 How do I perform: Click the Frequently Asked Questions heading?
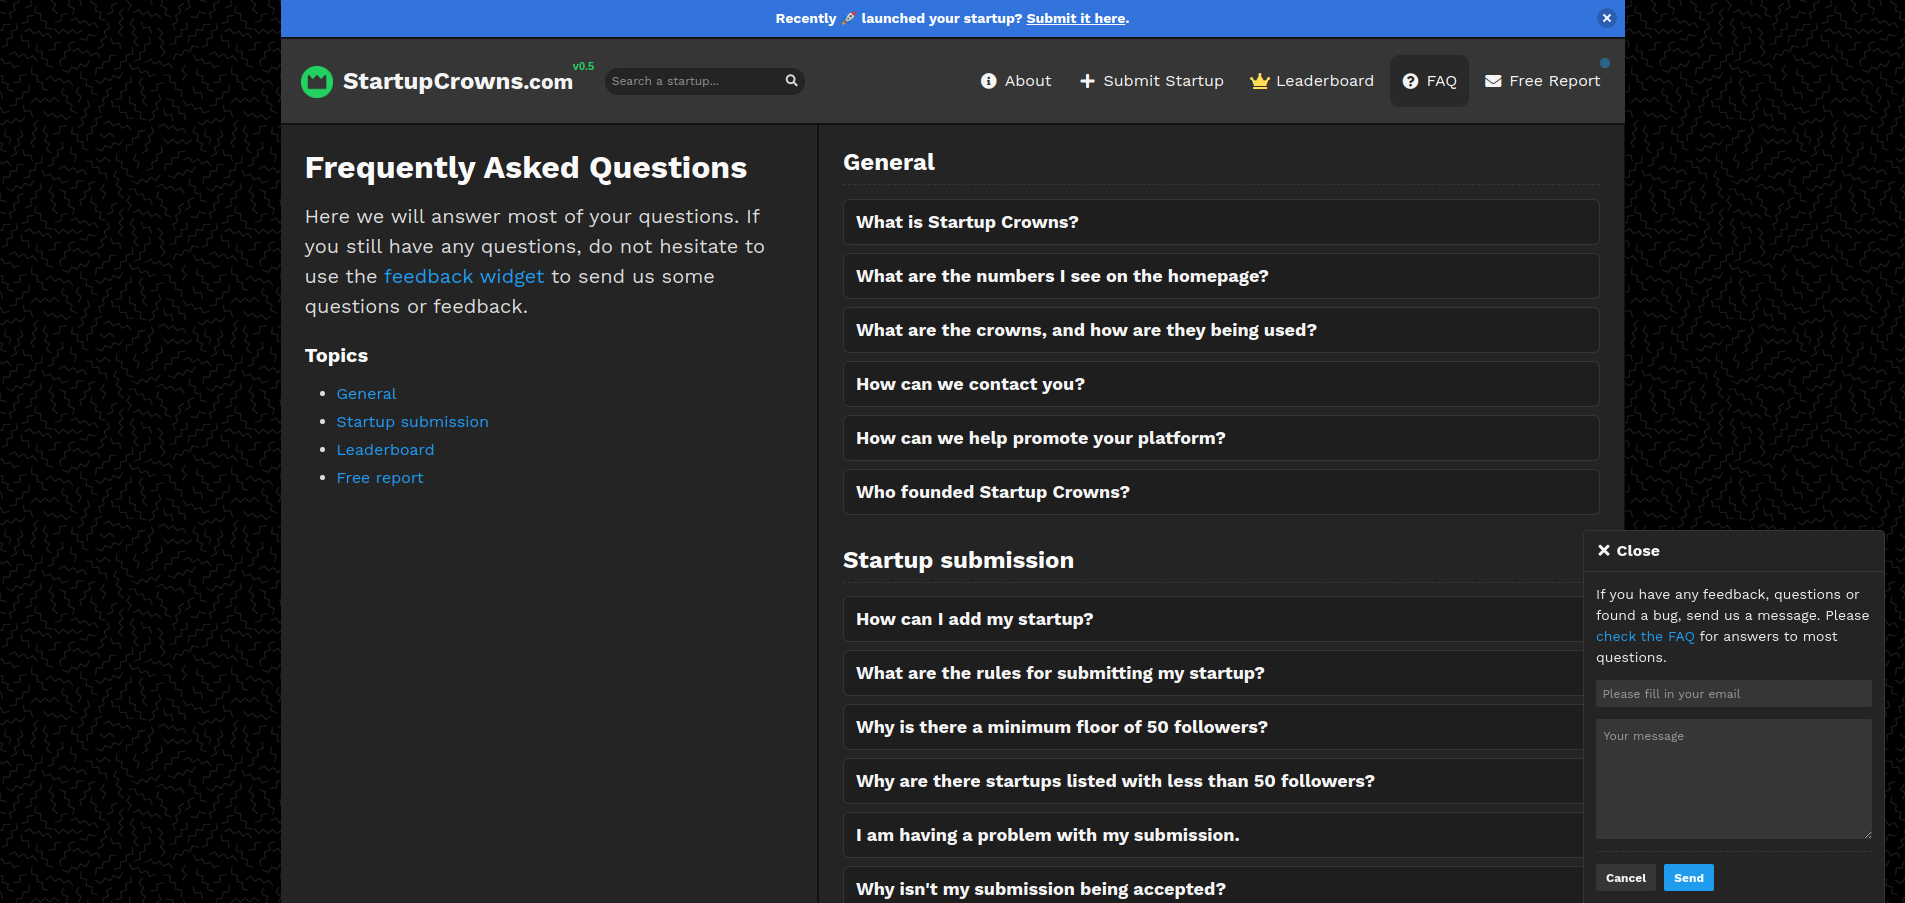click(x=526, y=168)
